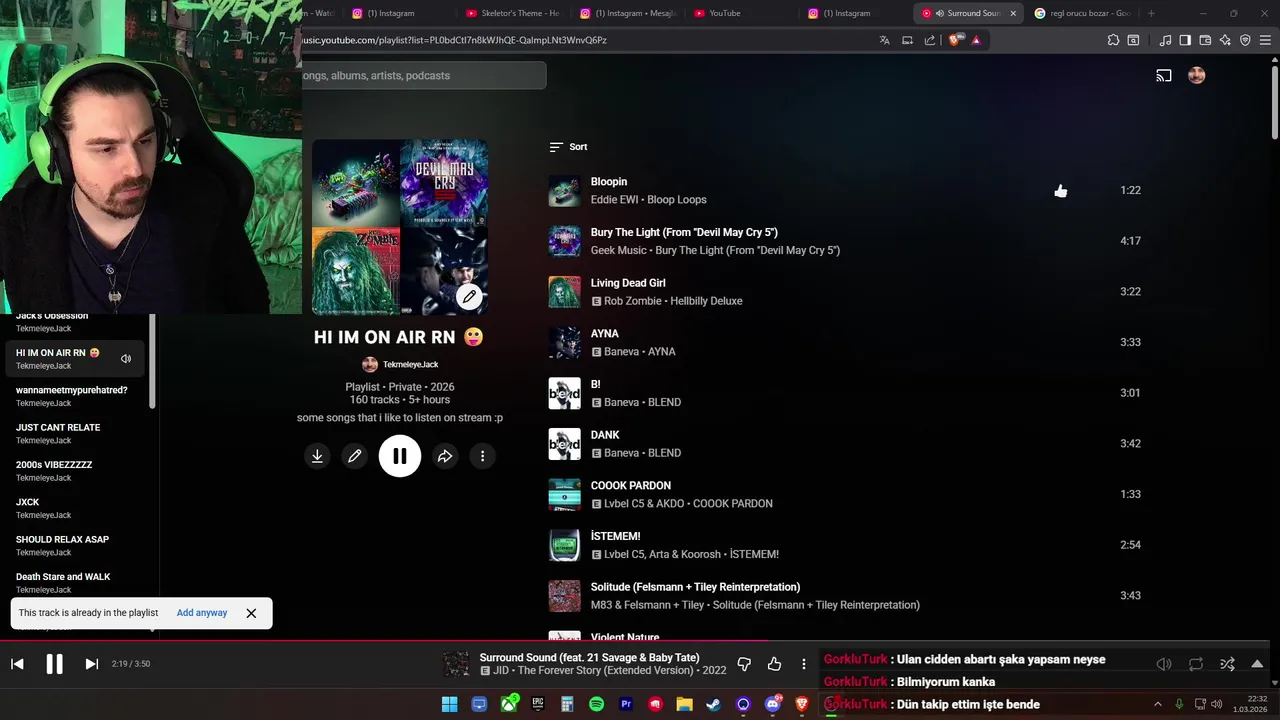The image size is (1280, 720).
Task: Open Brave Wallet icon in toolbar
Action: 1205,40
